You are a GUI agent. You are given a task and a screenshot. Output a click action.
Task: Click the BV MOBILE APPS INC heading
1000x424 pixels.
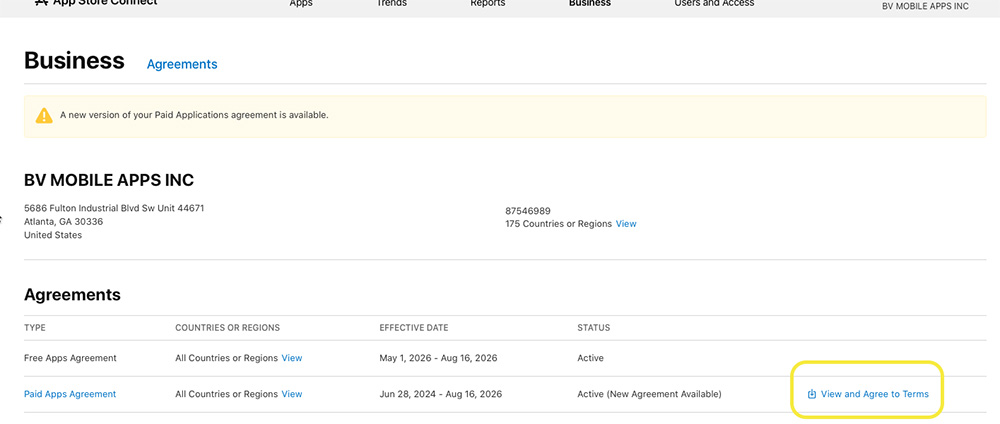pos(109,180)
